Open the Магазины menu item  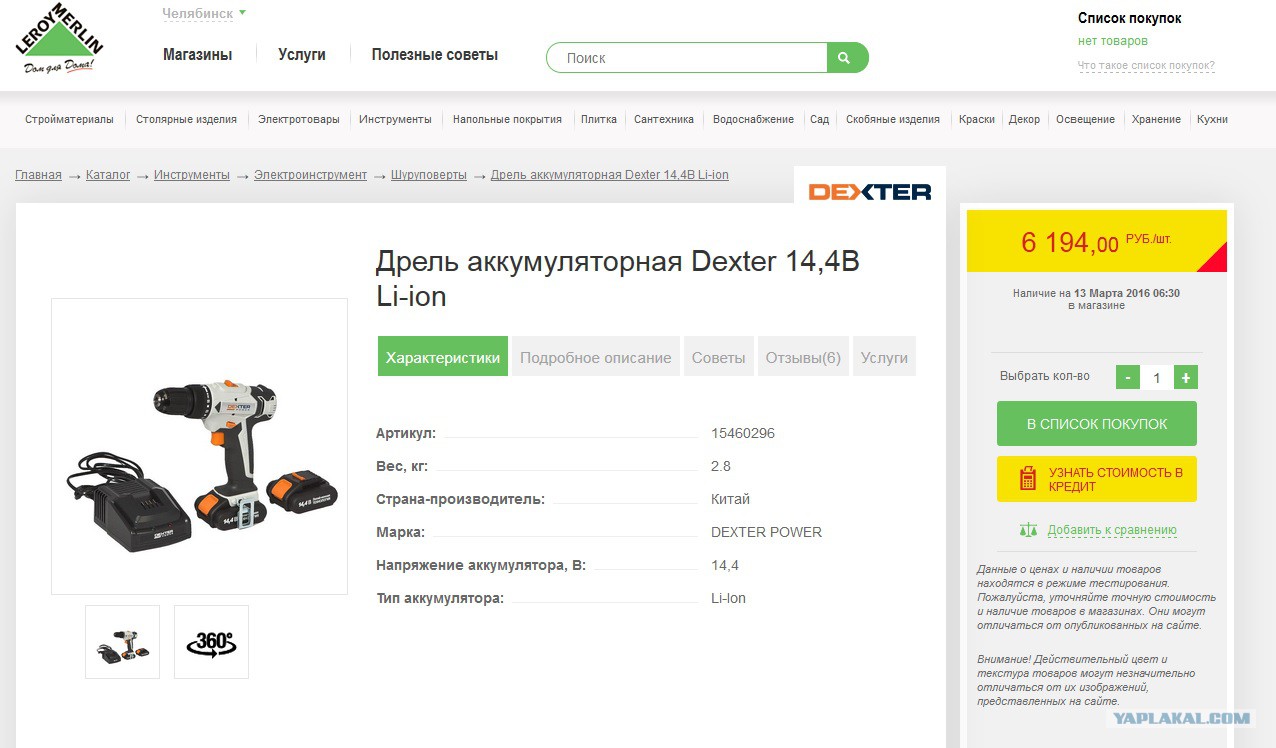point(197,55)
